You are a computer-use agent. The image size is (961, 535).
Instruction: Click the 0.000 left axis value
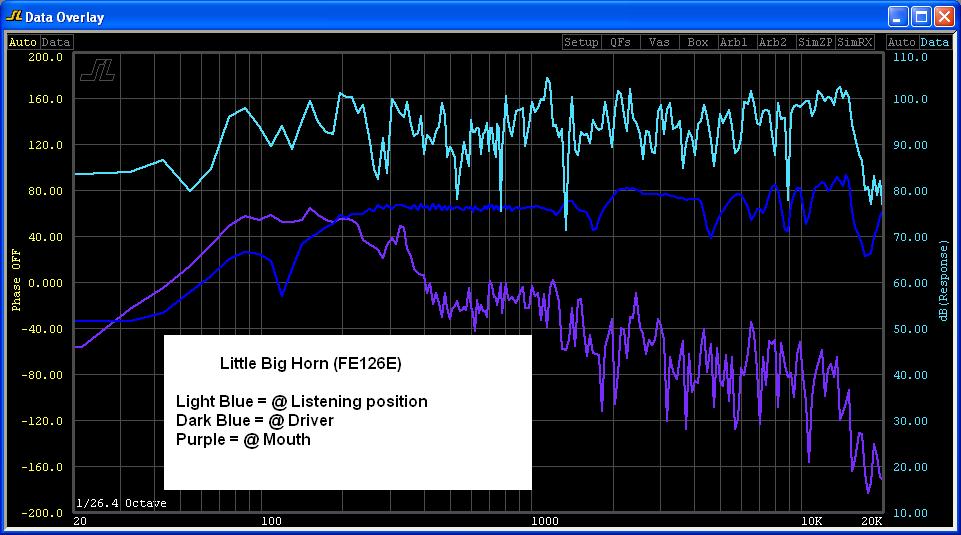point(45,283)
